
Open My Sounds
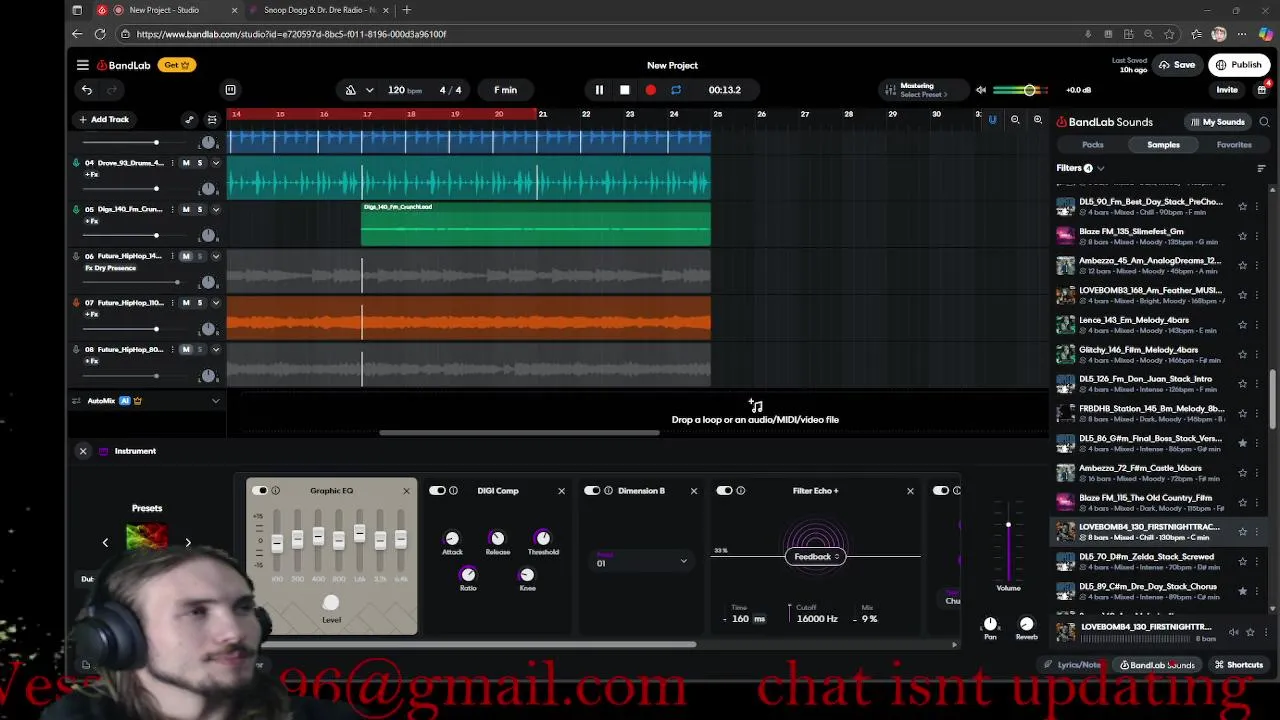(x=1217, y=122)
